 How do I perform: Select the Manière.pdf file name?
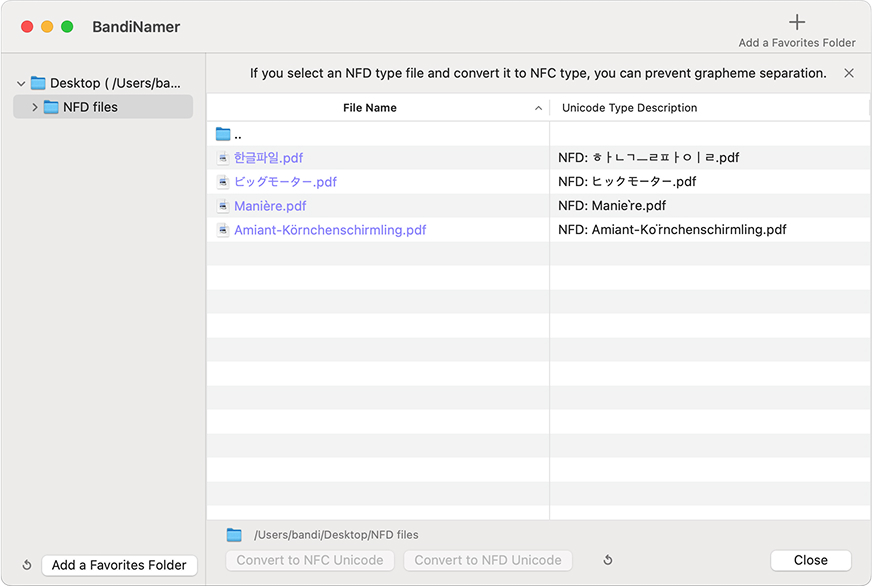(x=270, y=206)
